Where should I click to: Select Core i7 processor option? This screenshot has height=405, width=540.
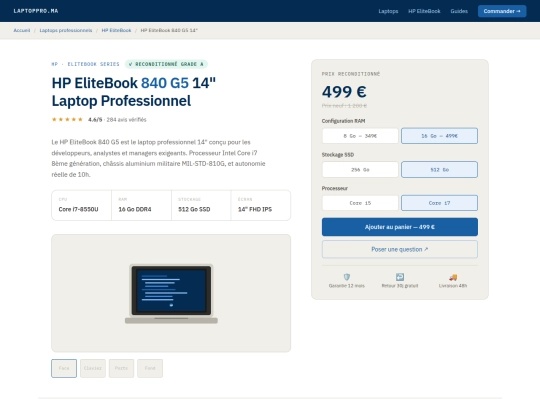pos(439,203)
